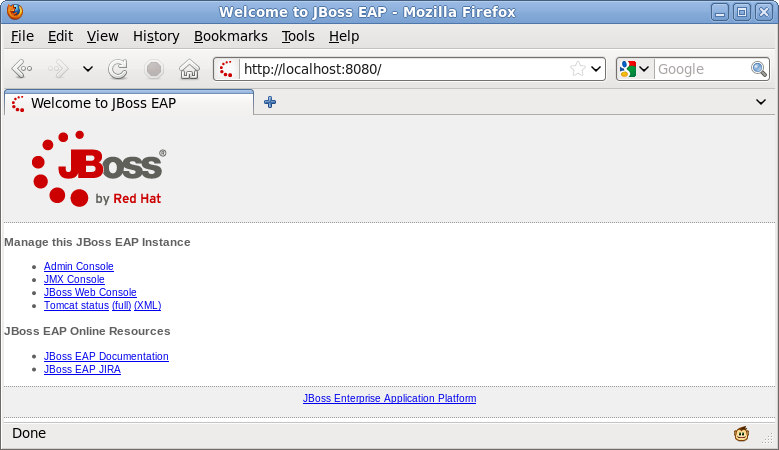This screenshot has height=450, width=779.
Task: Close the Firefox window
Action: click(764, 12)
